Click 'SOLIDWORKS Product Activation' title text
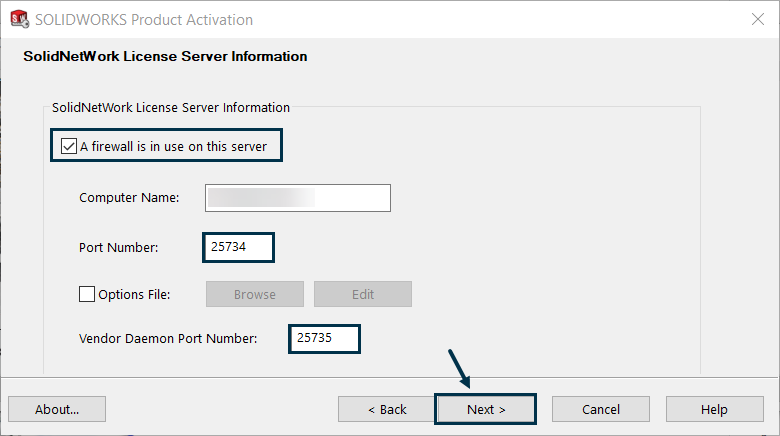 click(x=144, y=19)
